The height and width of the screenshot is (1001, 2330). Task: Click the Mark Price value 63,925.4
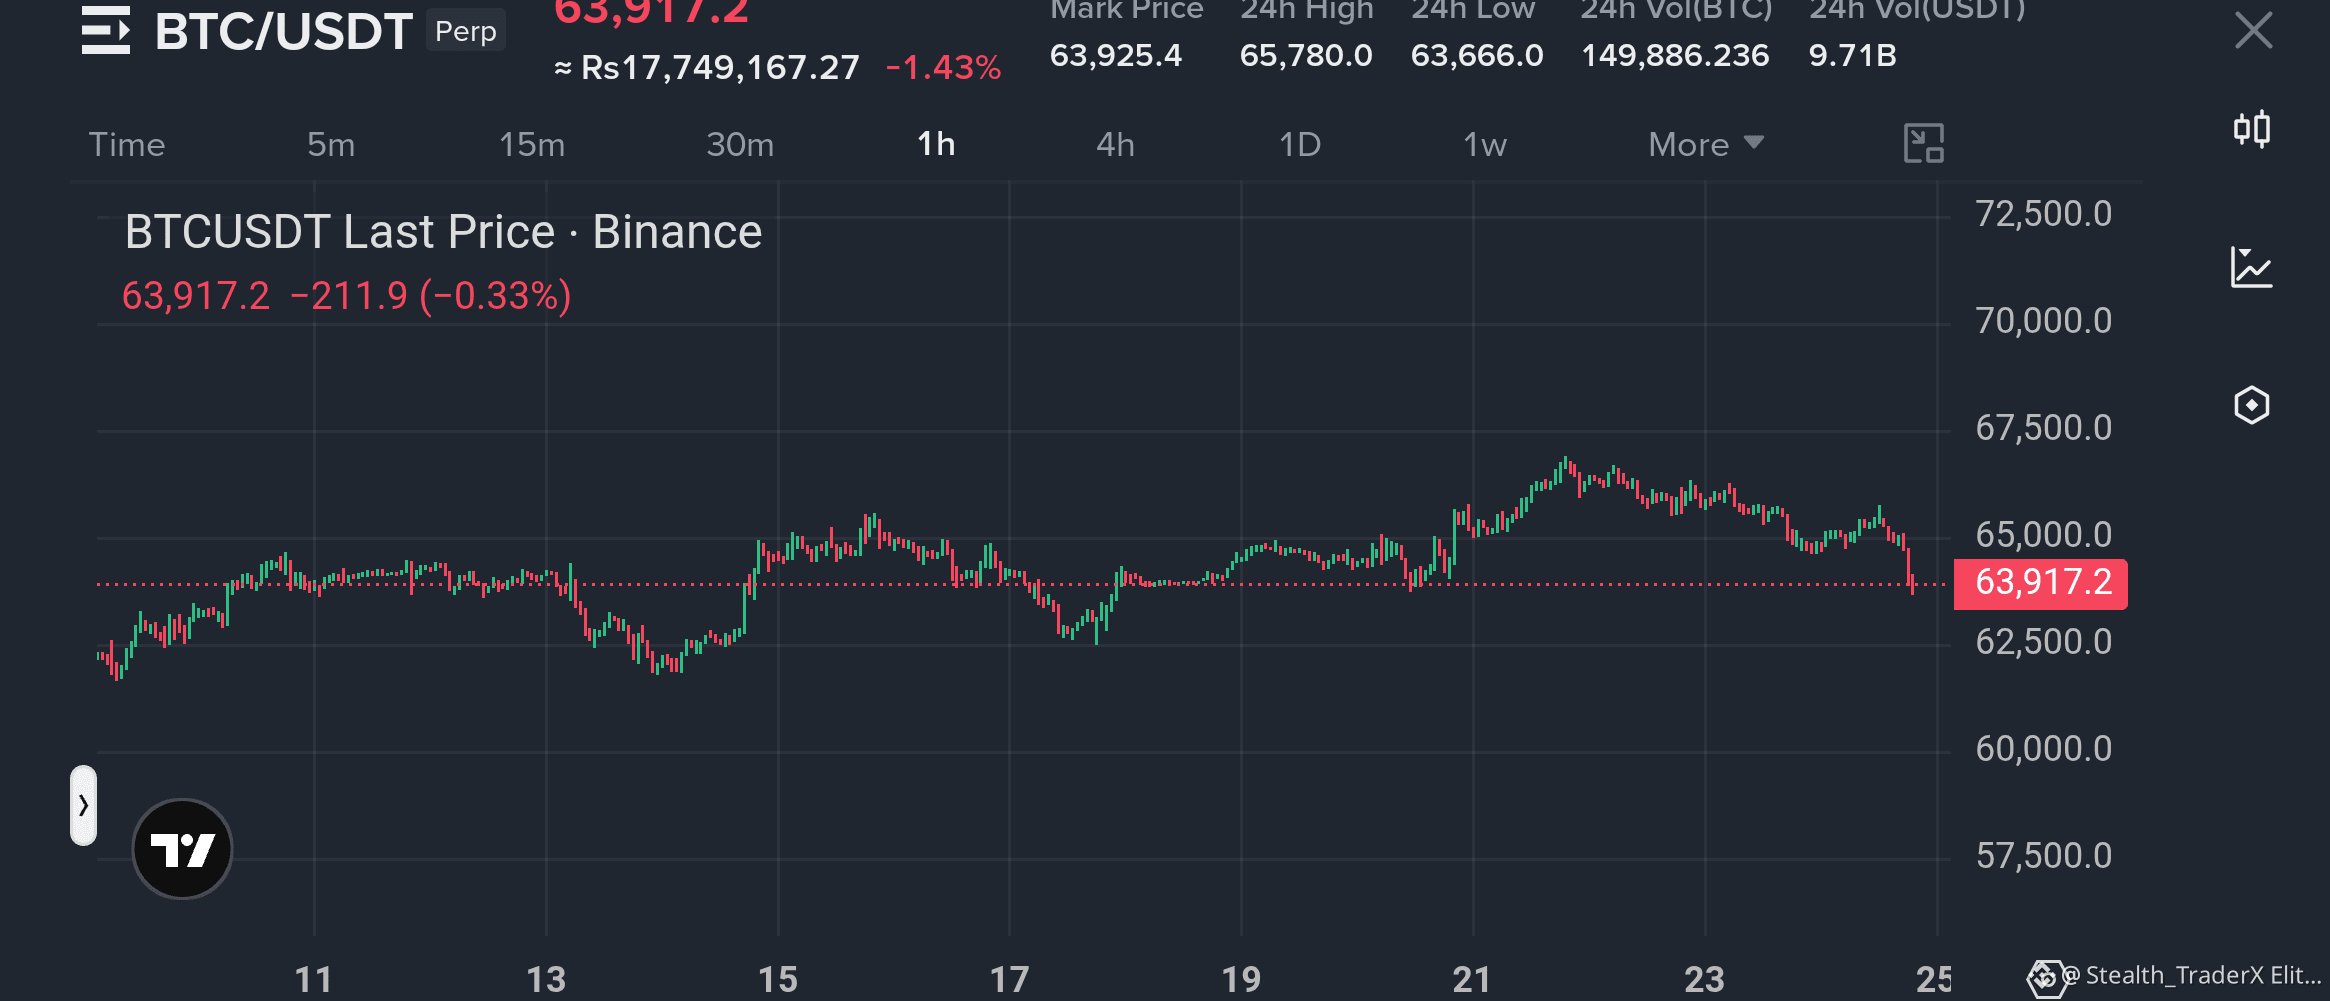pyautogui.click(x=1116, y=55)
